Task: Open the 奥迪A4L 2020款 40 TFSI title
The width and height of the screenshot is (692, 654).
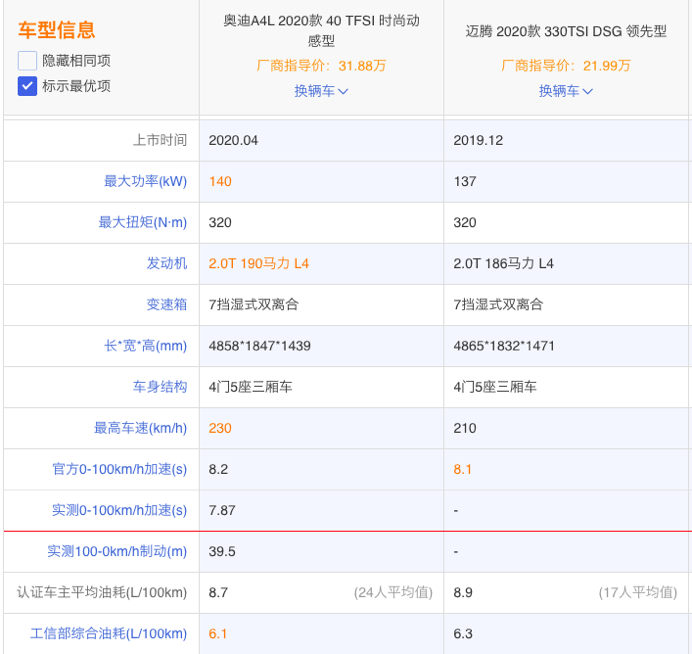Action: click(321, 30)
